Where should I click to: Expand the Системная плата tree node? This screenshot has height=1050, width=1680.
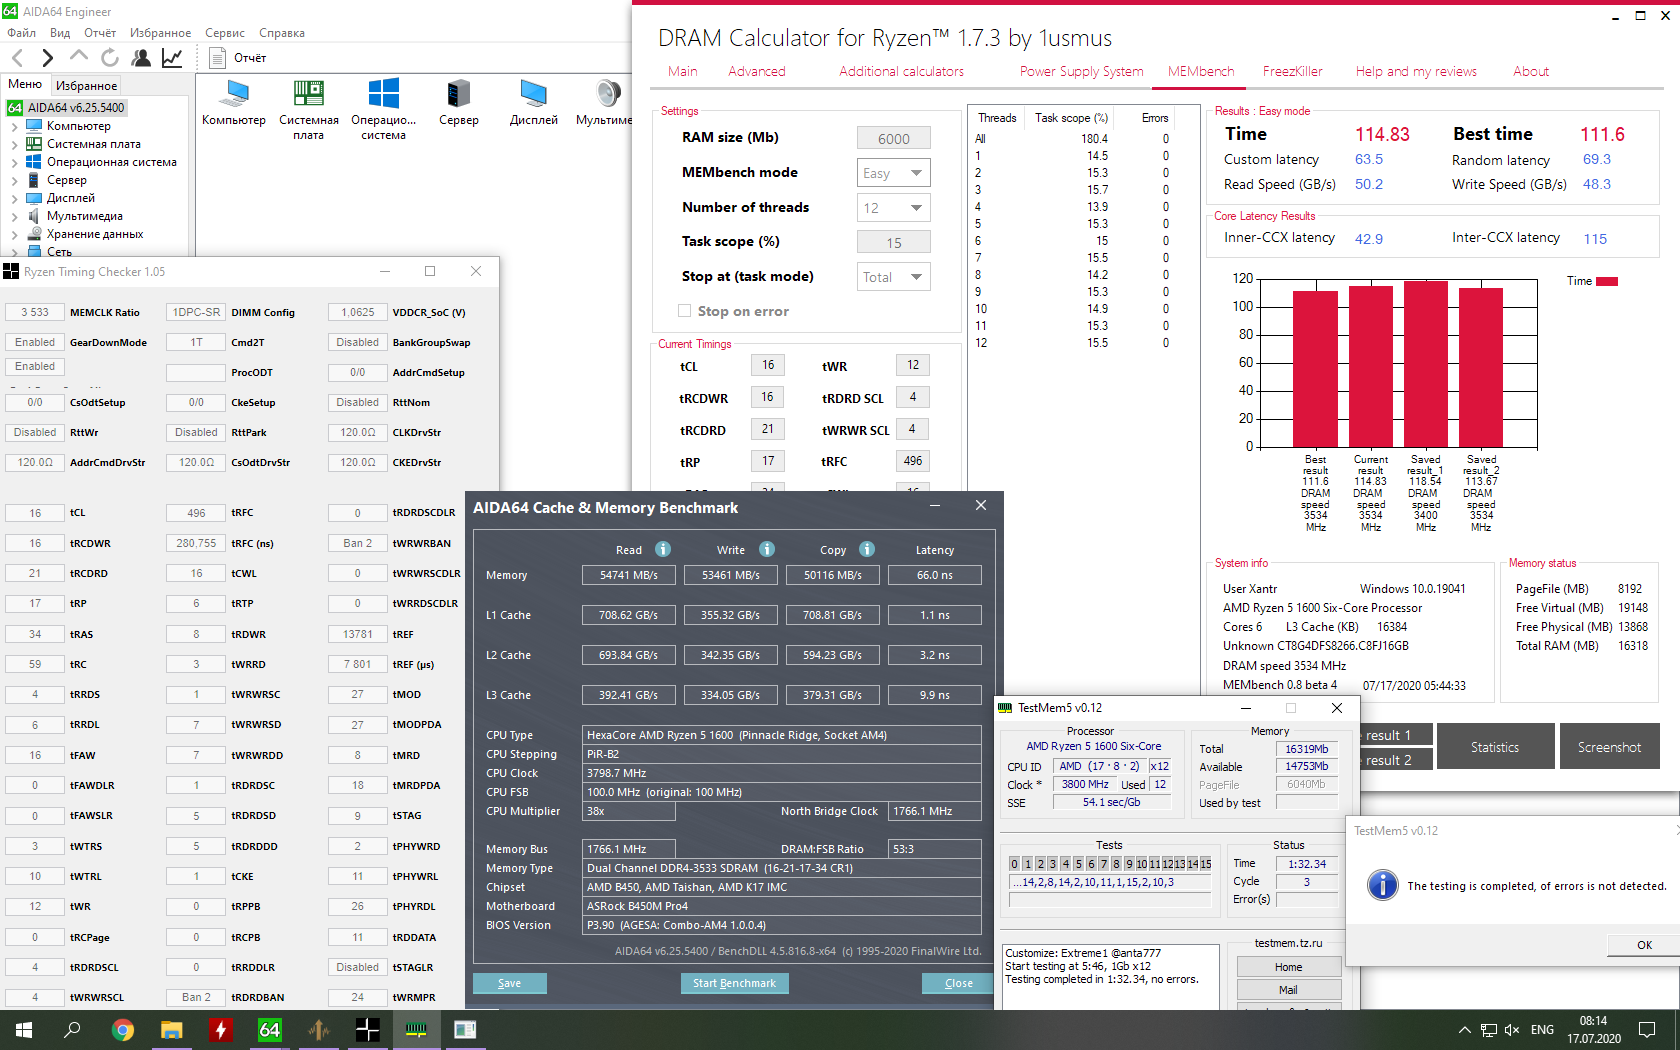coord(14,145)
